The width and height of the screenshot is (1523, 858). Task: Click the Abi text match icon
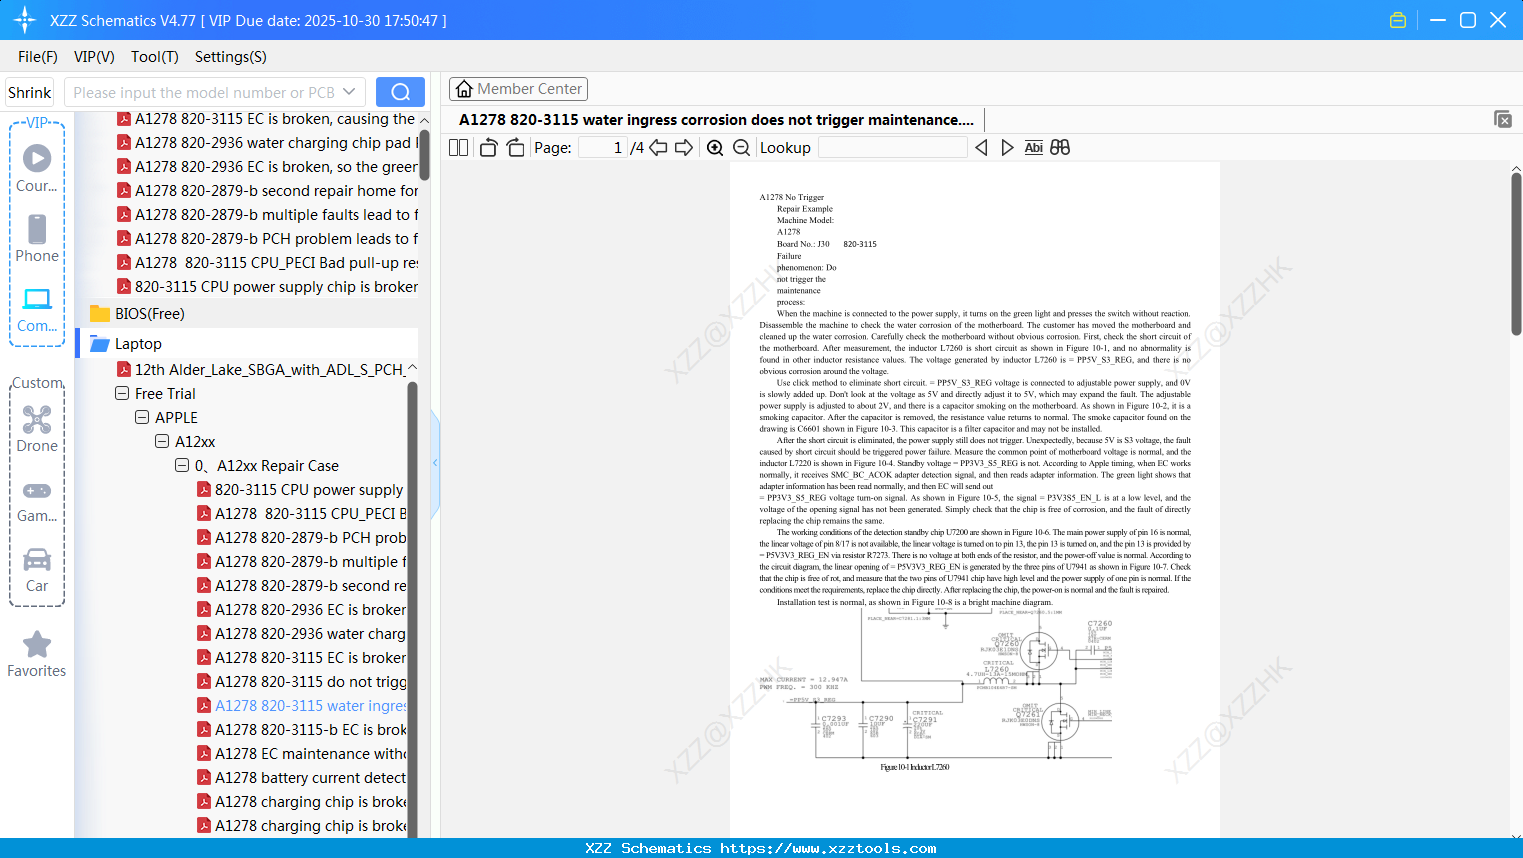(x=1034, y=148)
